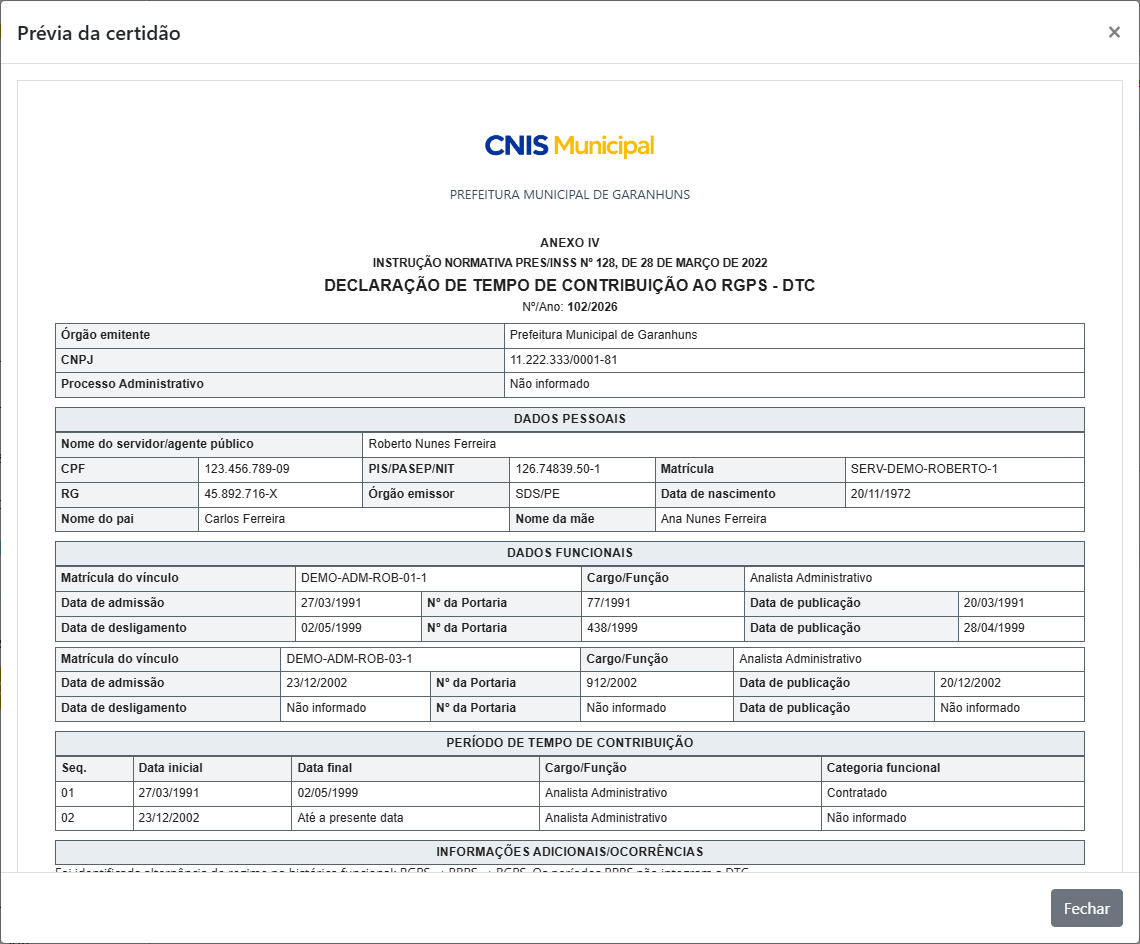
Task: Select the 'Prévia da certidão' dialog title
Action: [x=99, y=33]
